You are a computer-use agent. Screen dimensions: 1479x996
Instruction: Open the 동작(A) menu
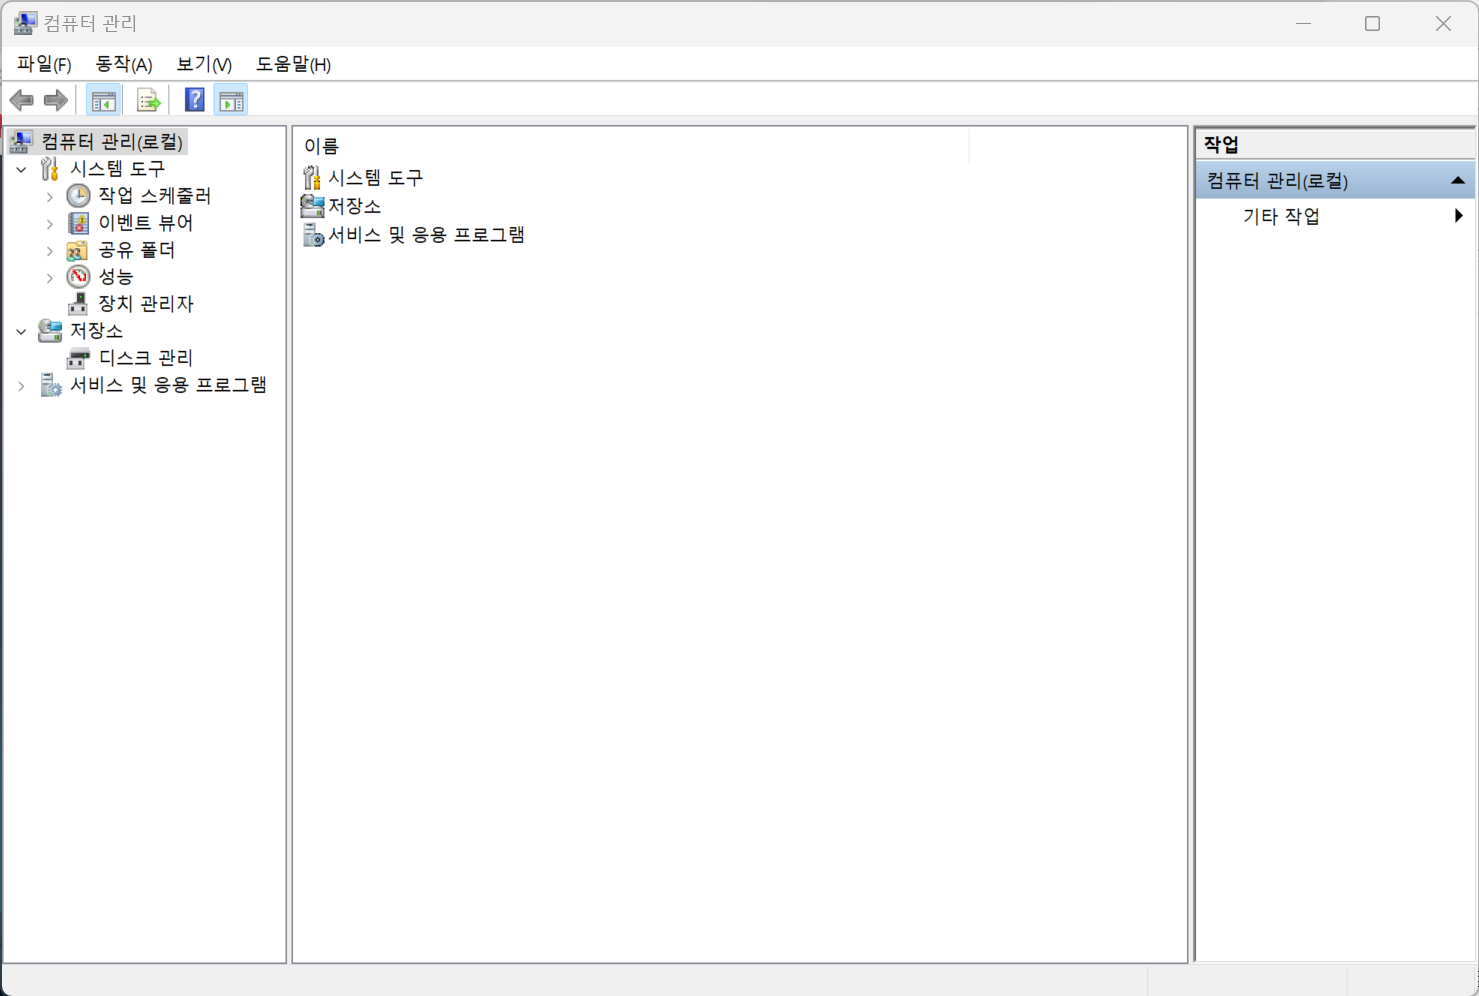124,64
